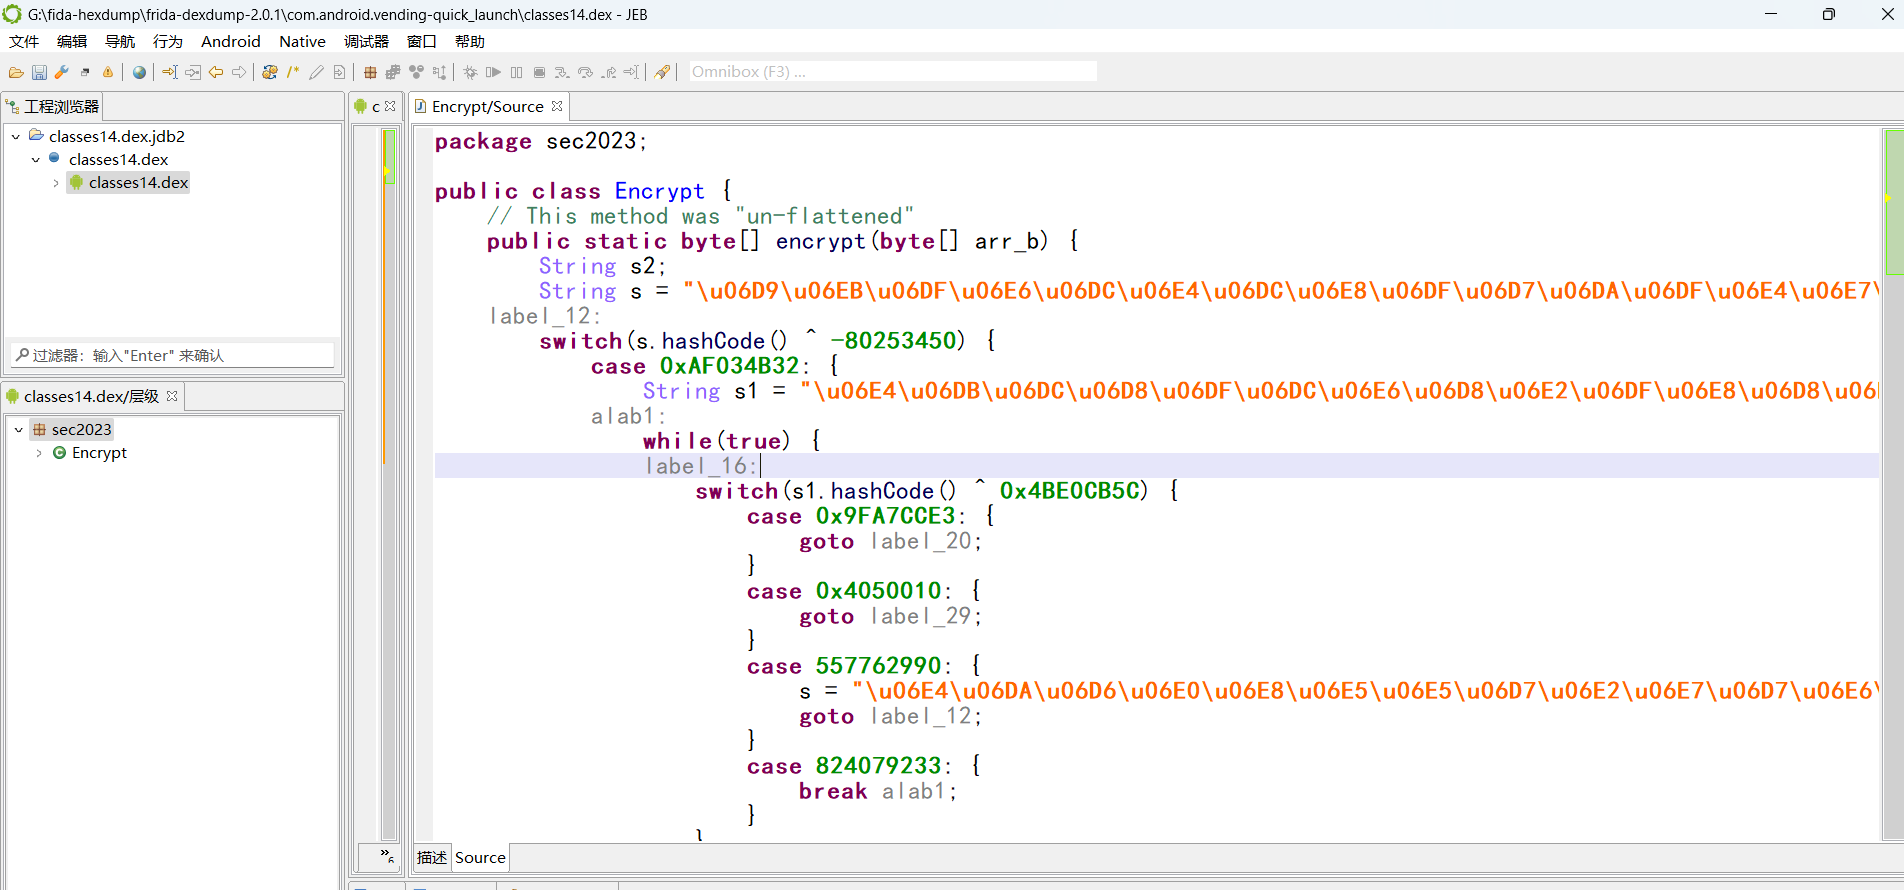This screenshot has height=890, width=1904.
Task: Open the Android menu
Action: pyautogui.click(x=230, y=41)
